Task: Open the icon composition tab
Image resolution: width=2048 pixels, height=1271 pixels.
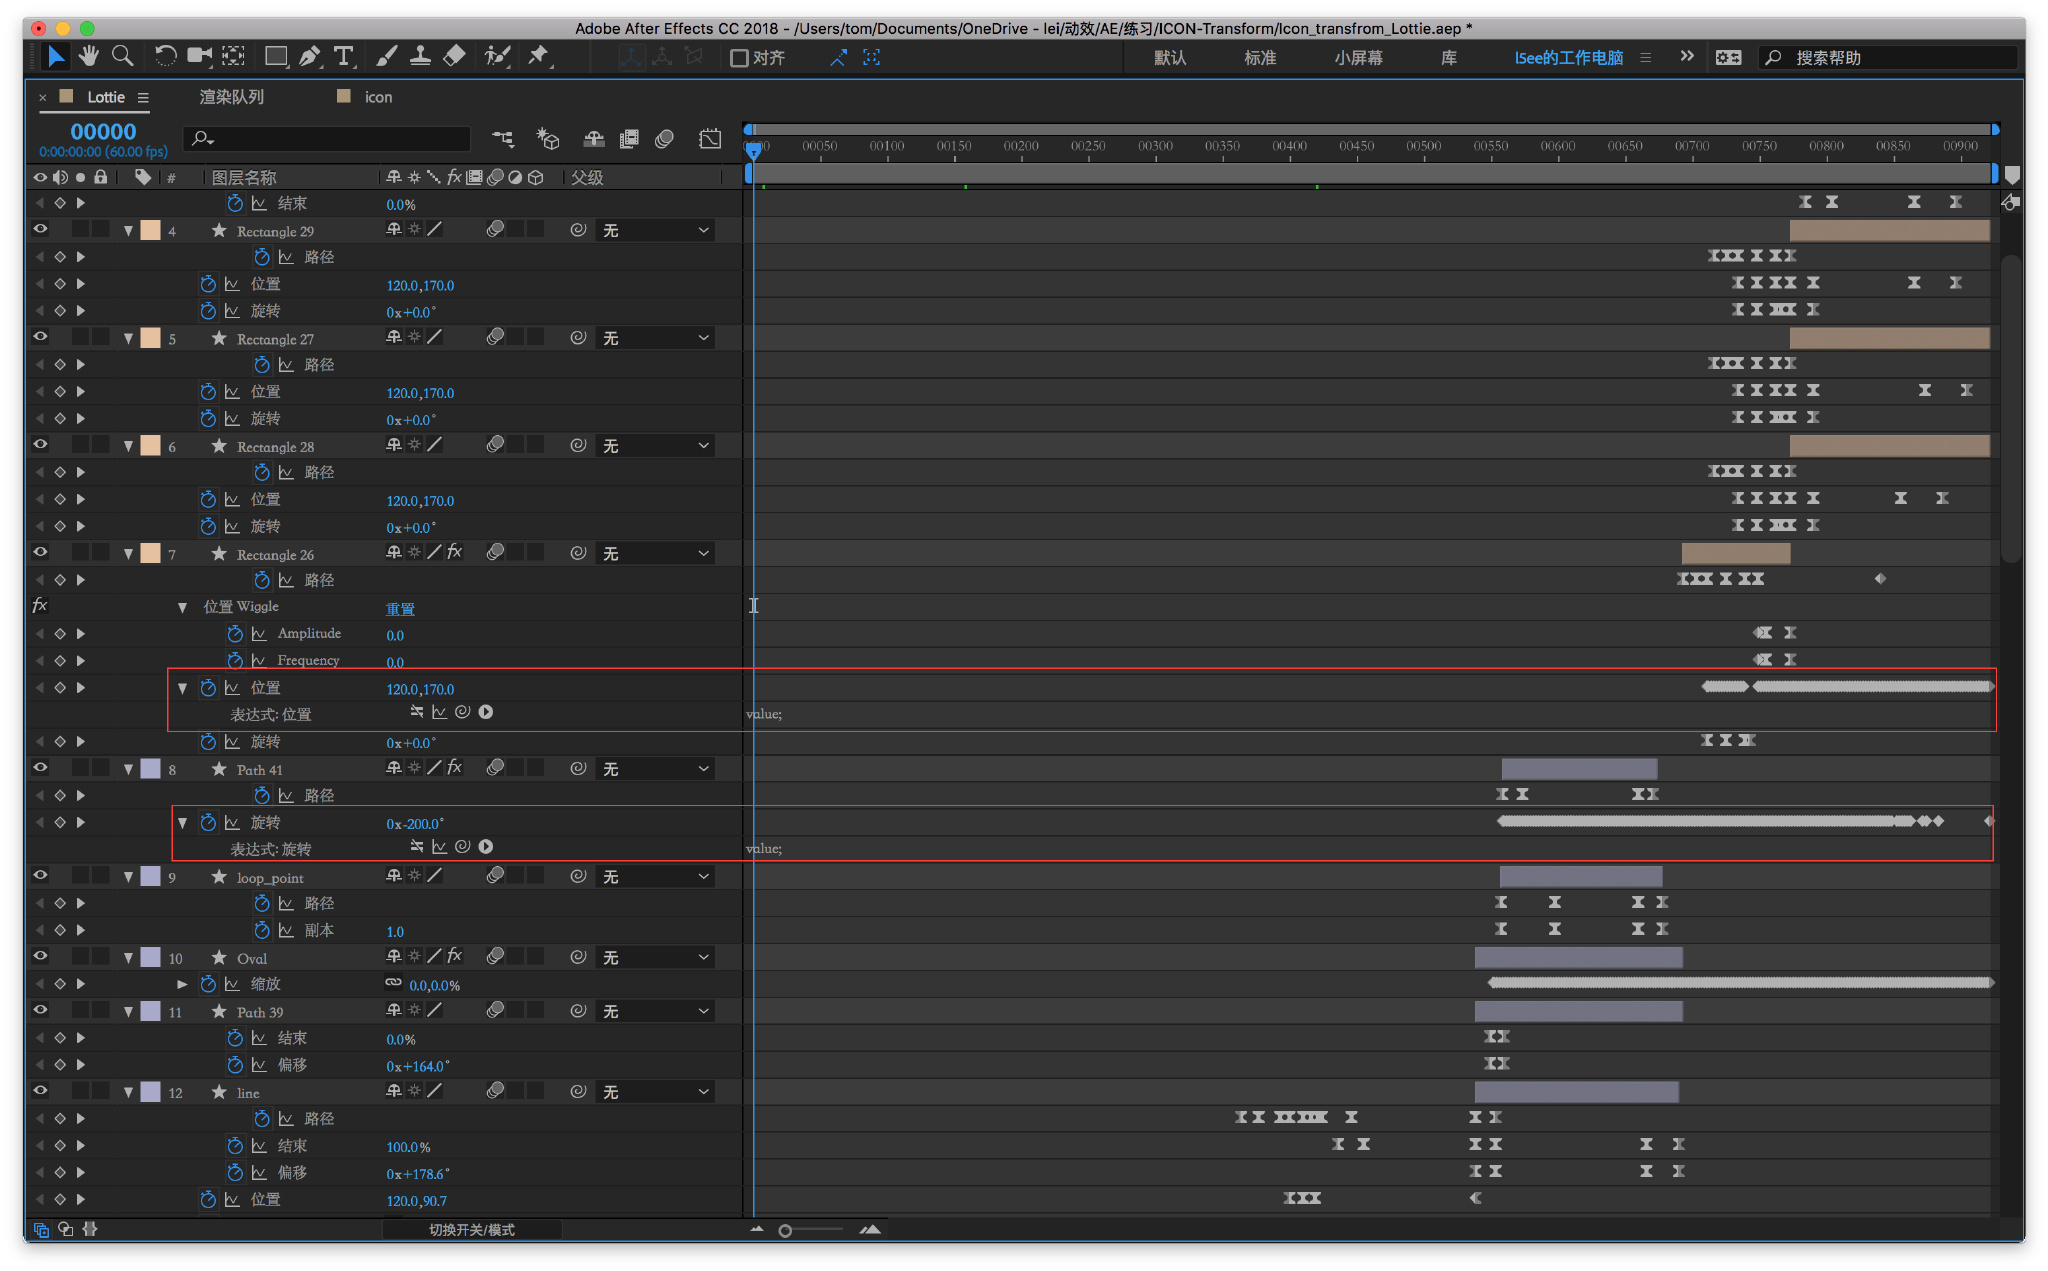Action: (378, 97)
